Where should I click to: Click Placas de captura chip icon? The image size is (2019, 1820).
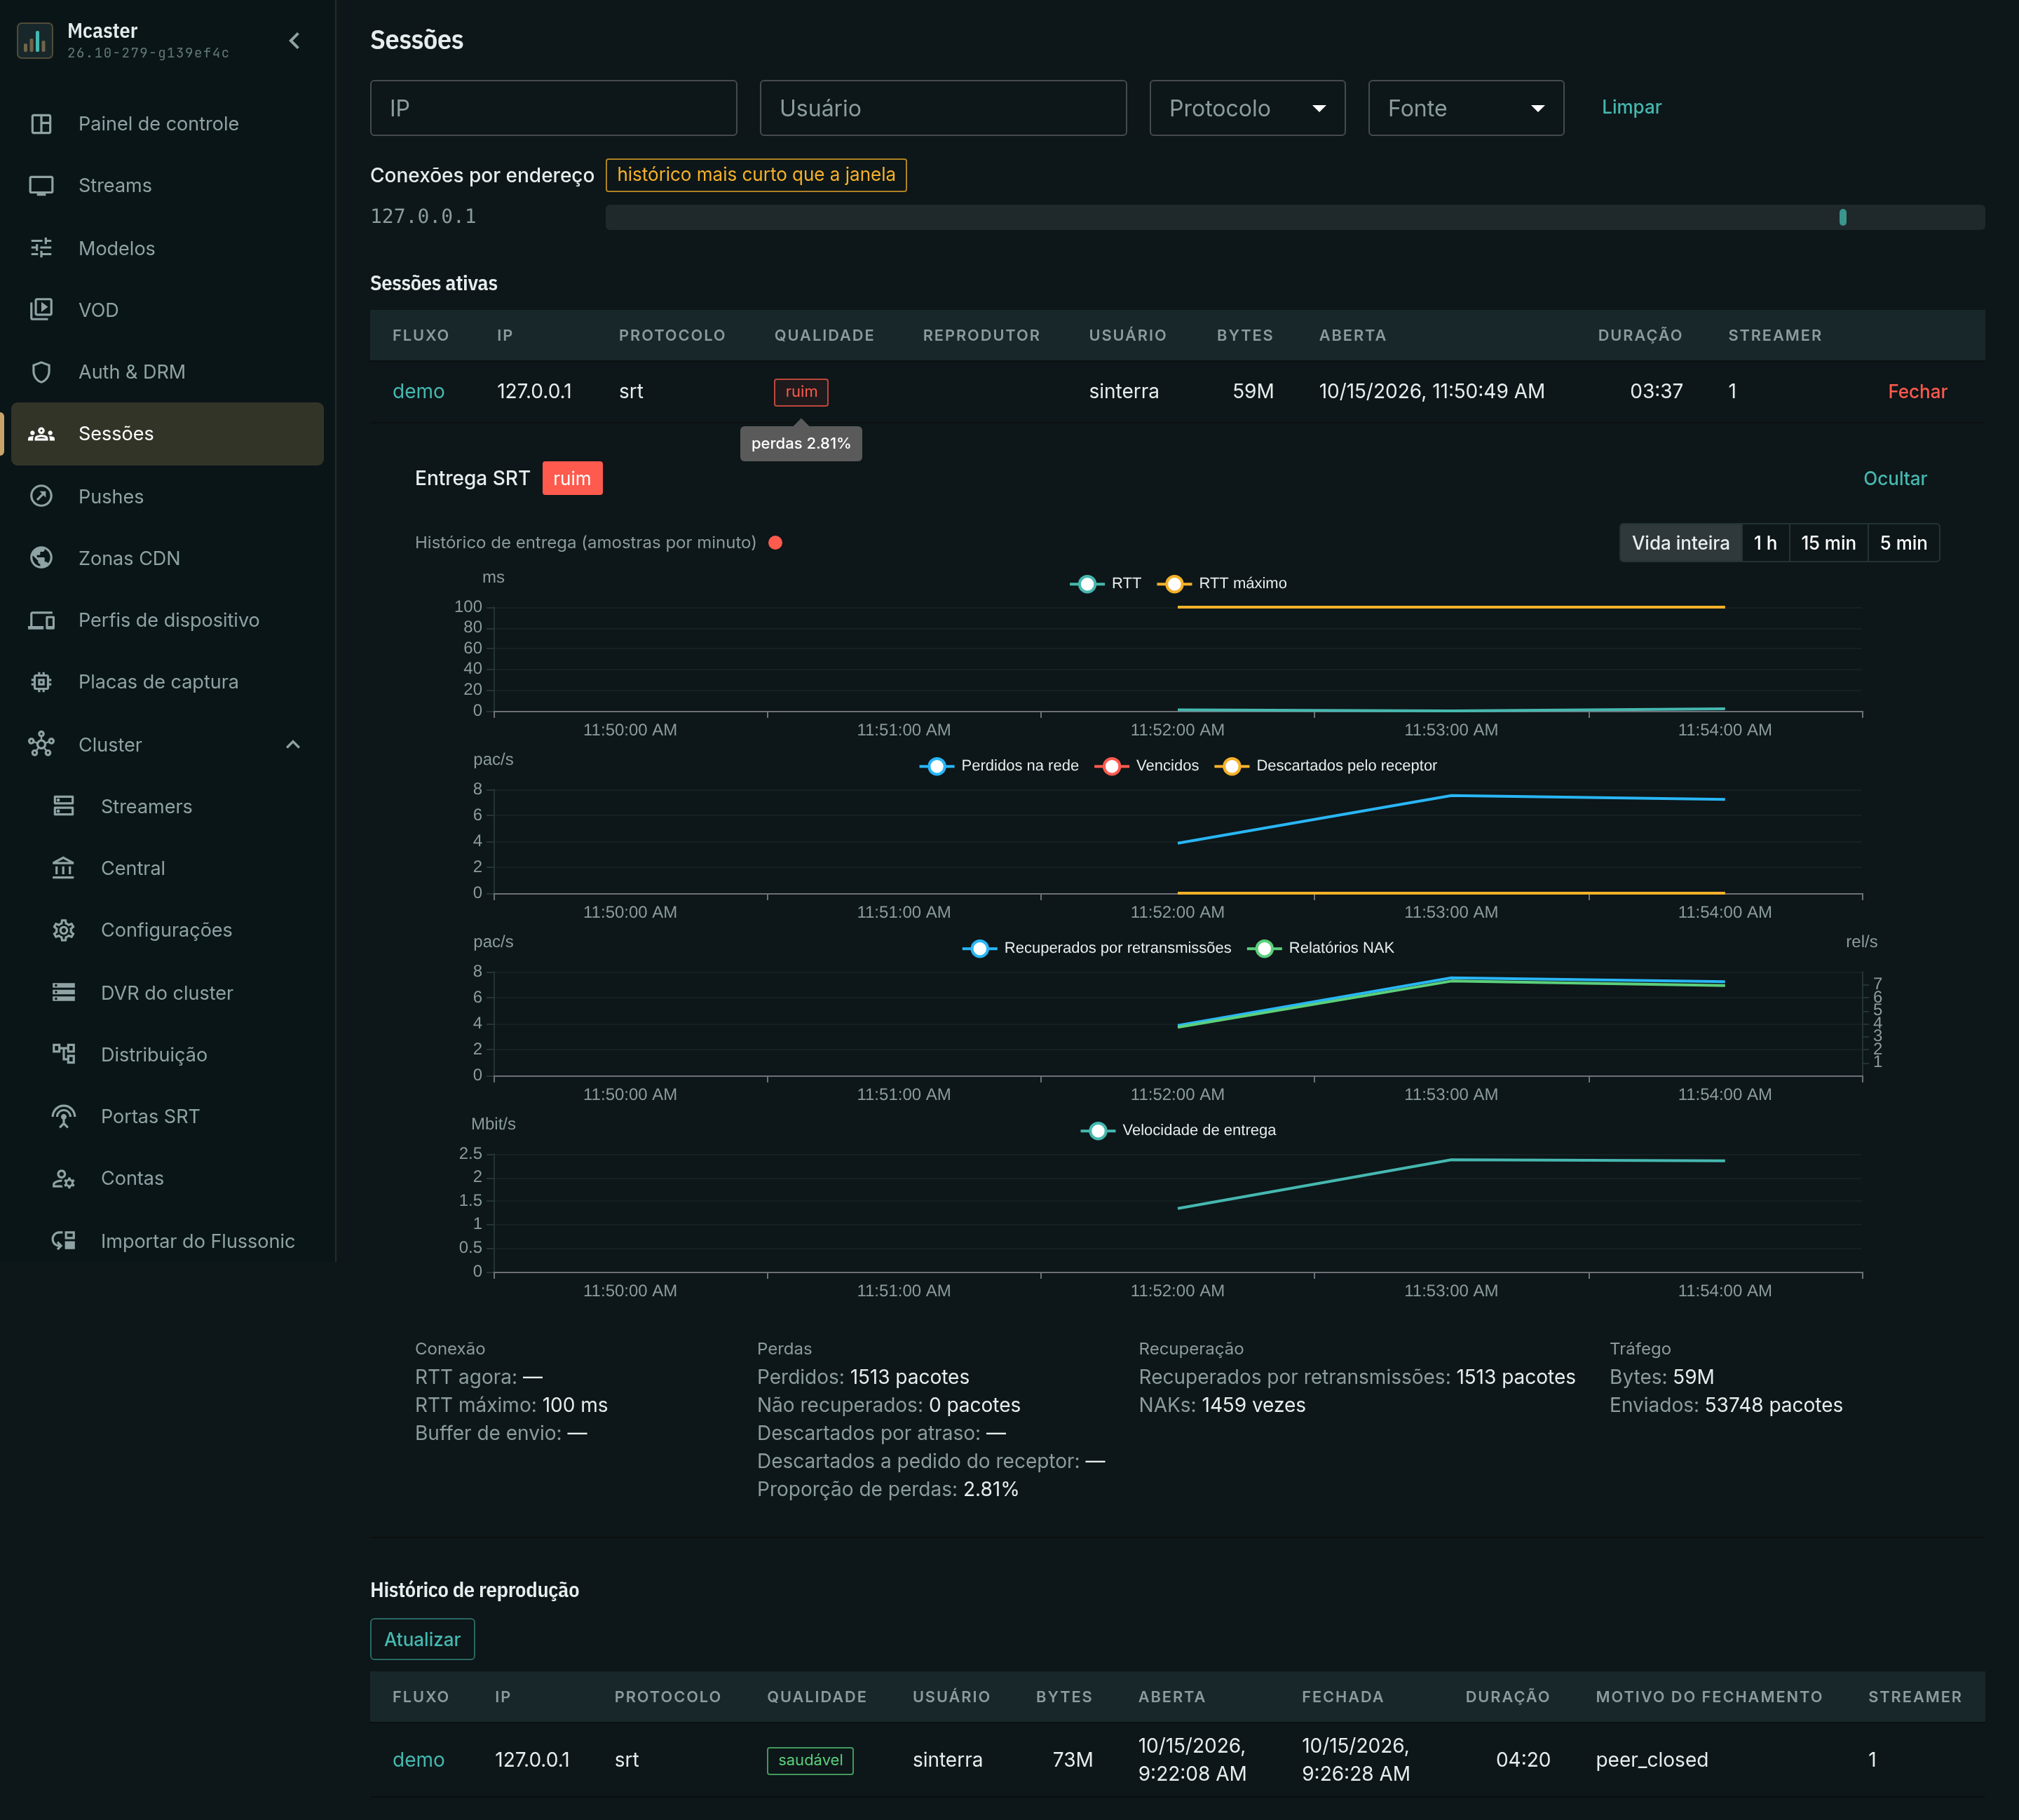(41, 682)
